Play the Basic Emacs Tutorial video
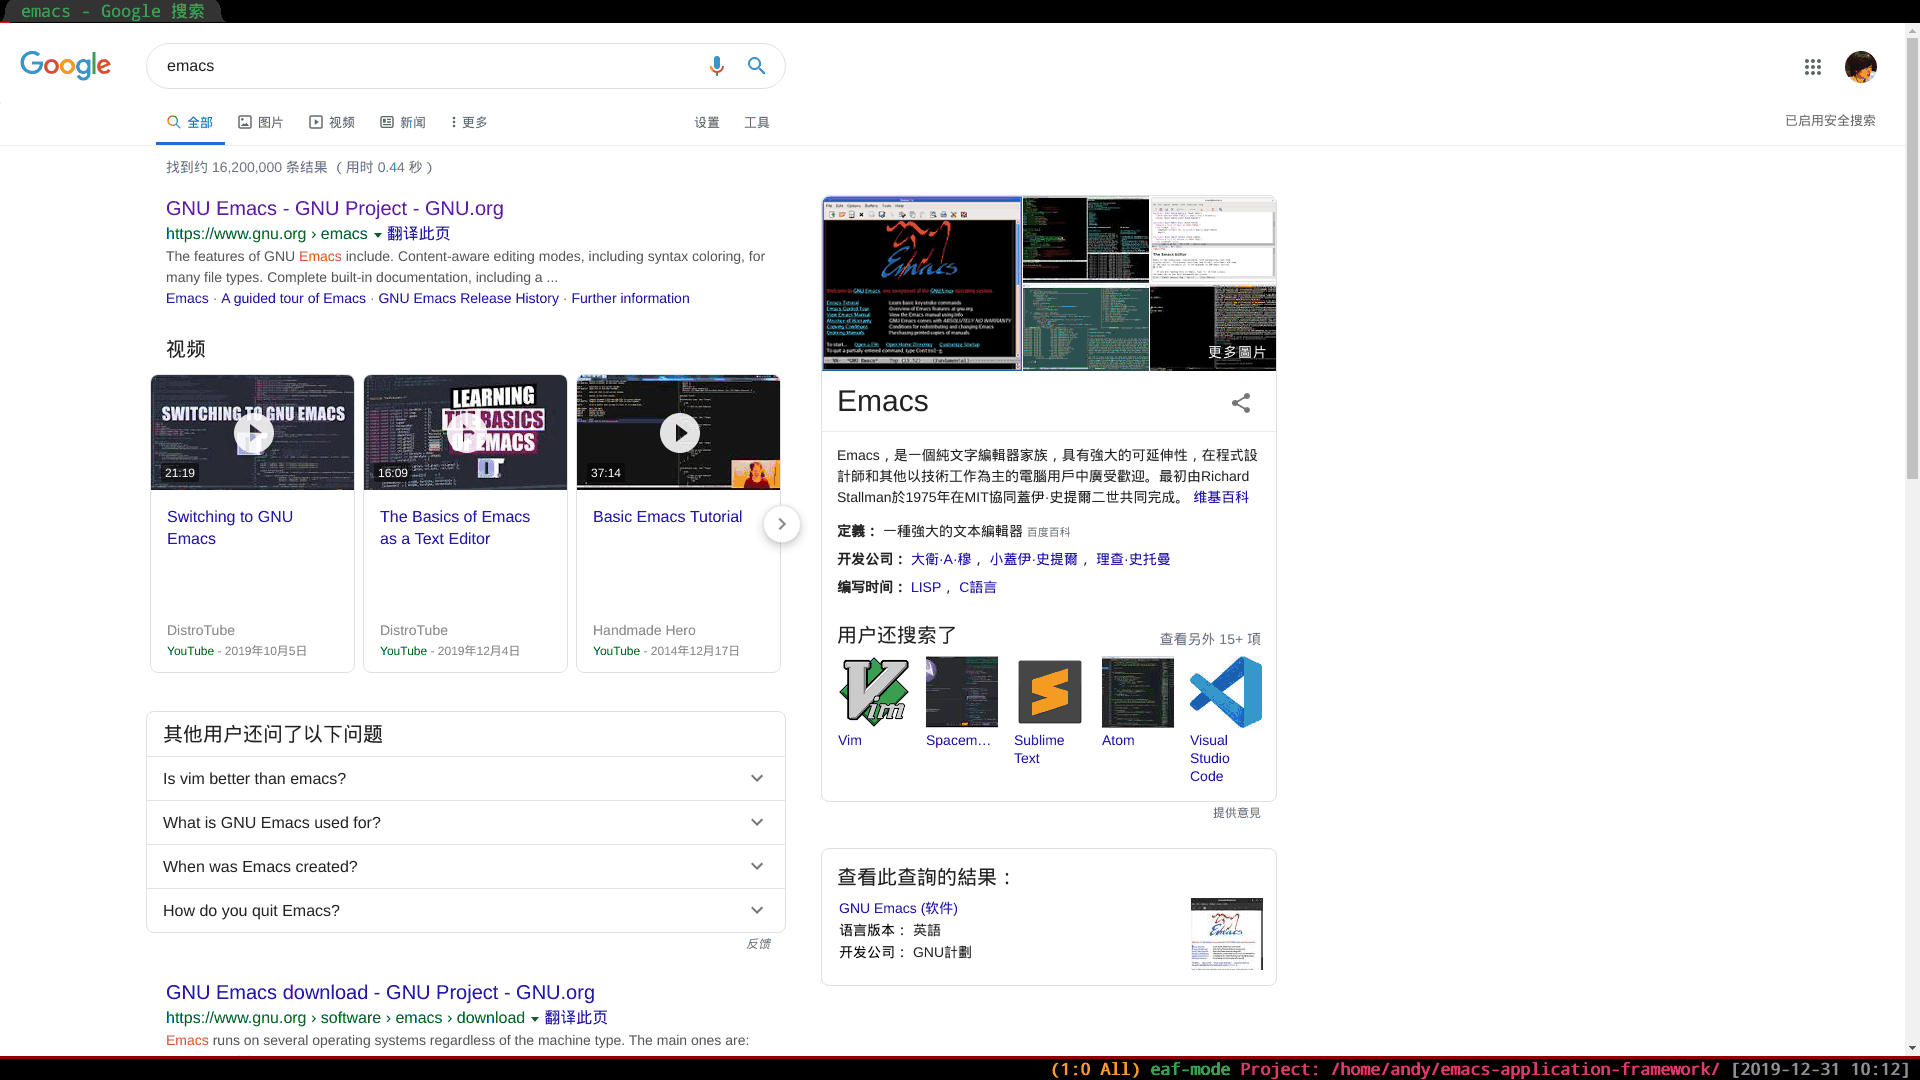The height and width of the screenshot is (1080, 1920). (679, 433)
